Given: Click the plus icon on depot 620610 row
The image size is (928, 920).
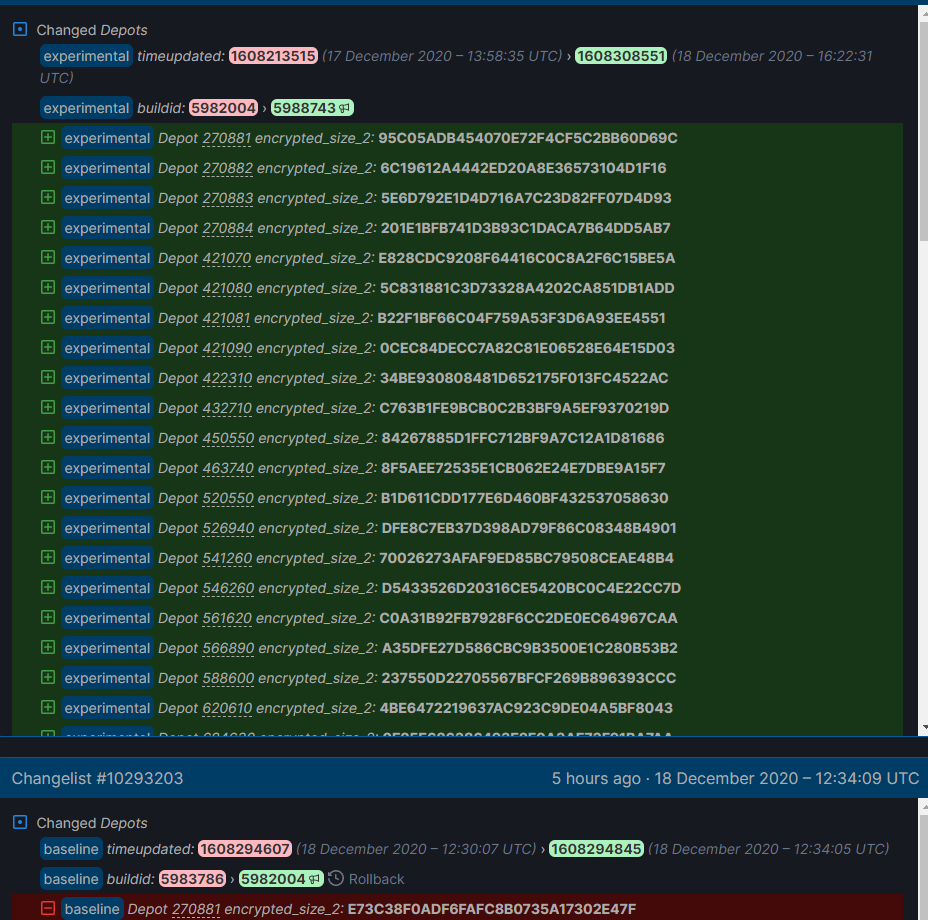Looking at the screenshot, I should click(48, 708).
